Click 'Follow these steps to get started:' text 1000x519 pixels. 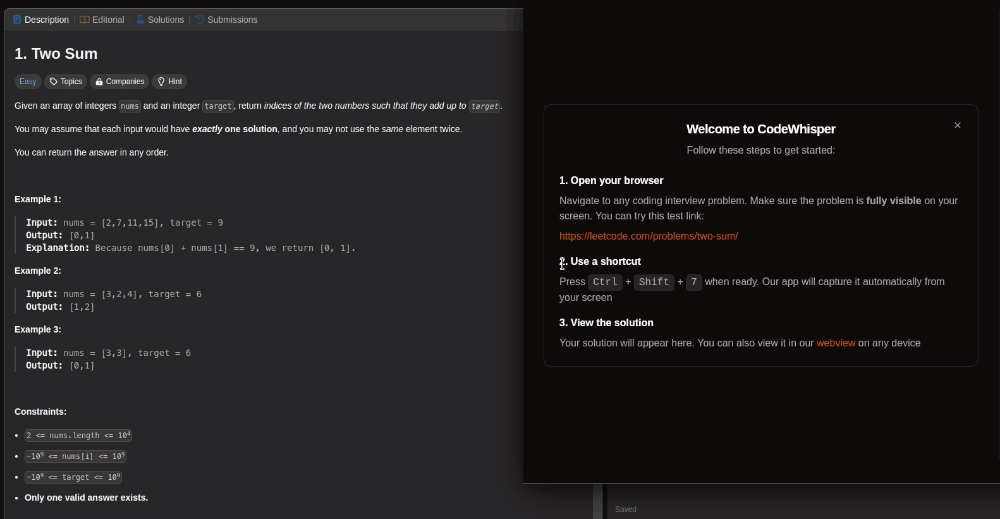pyautogui.click(x=761, y=150)
